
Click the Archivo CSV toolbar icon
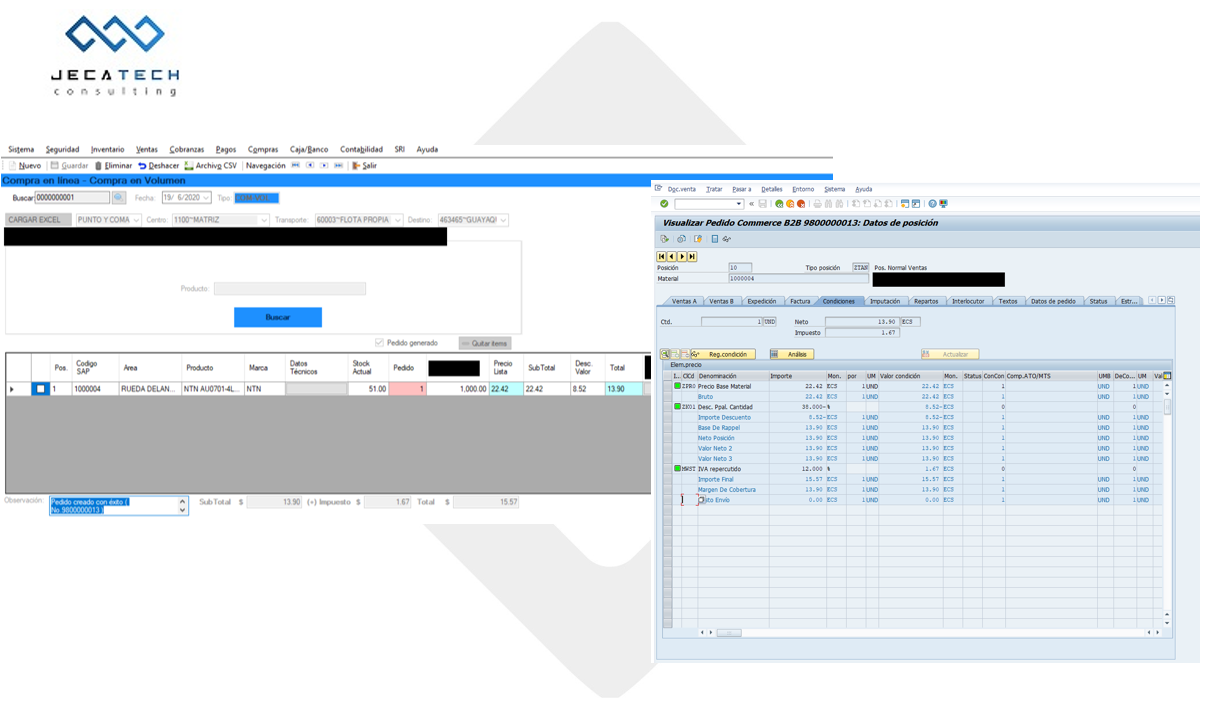189,166
